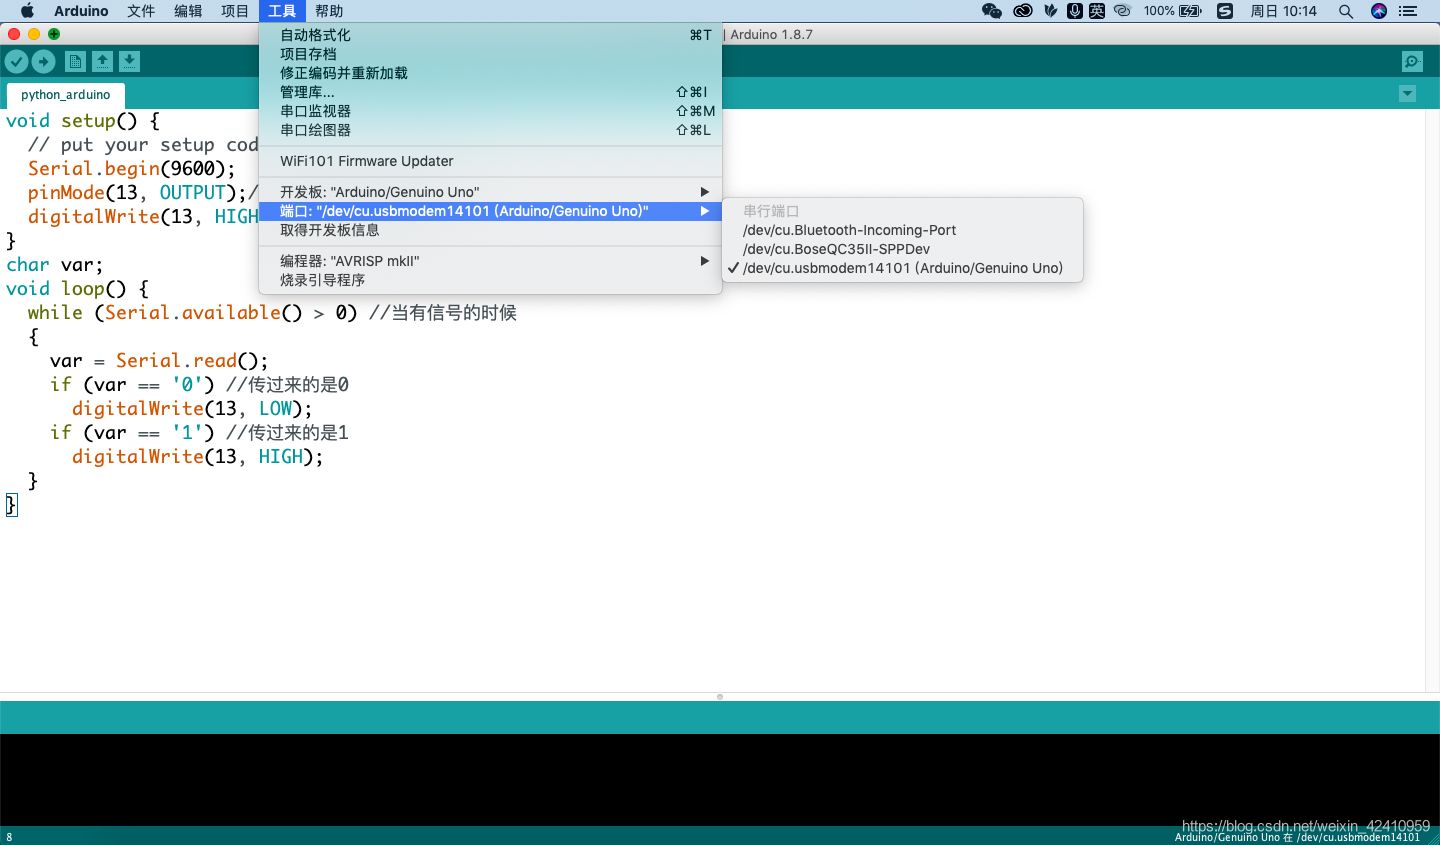Click 'void loop() {' code line

pos(77,289)
